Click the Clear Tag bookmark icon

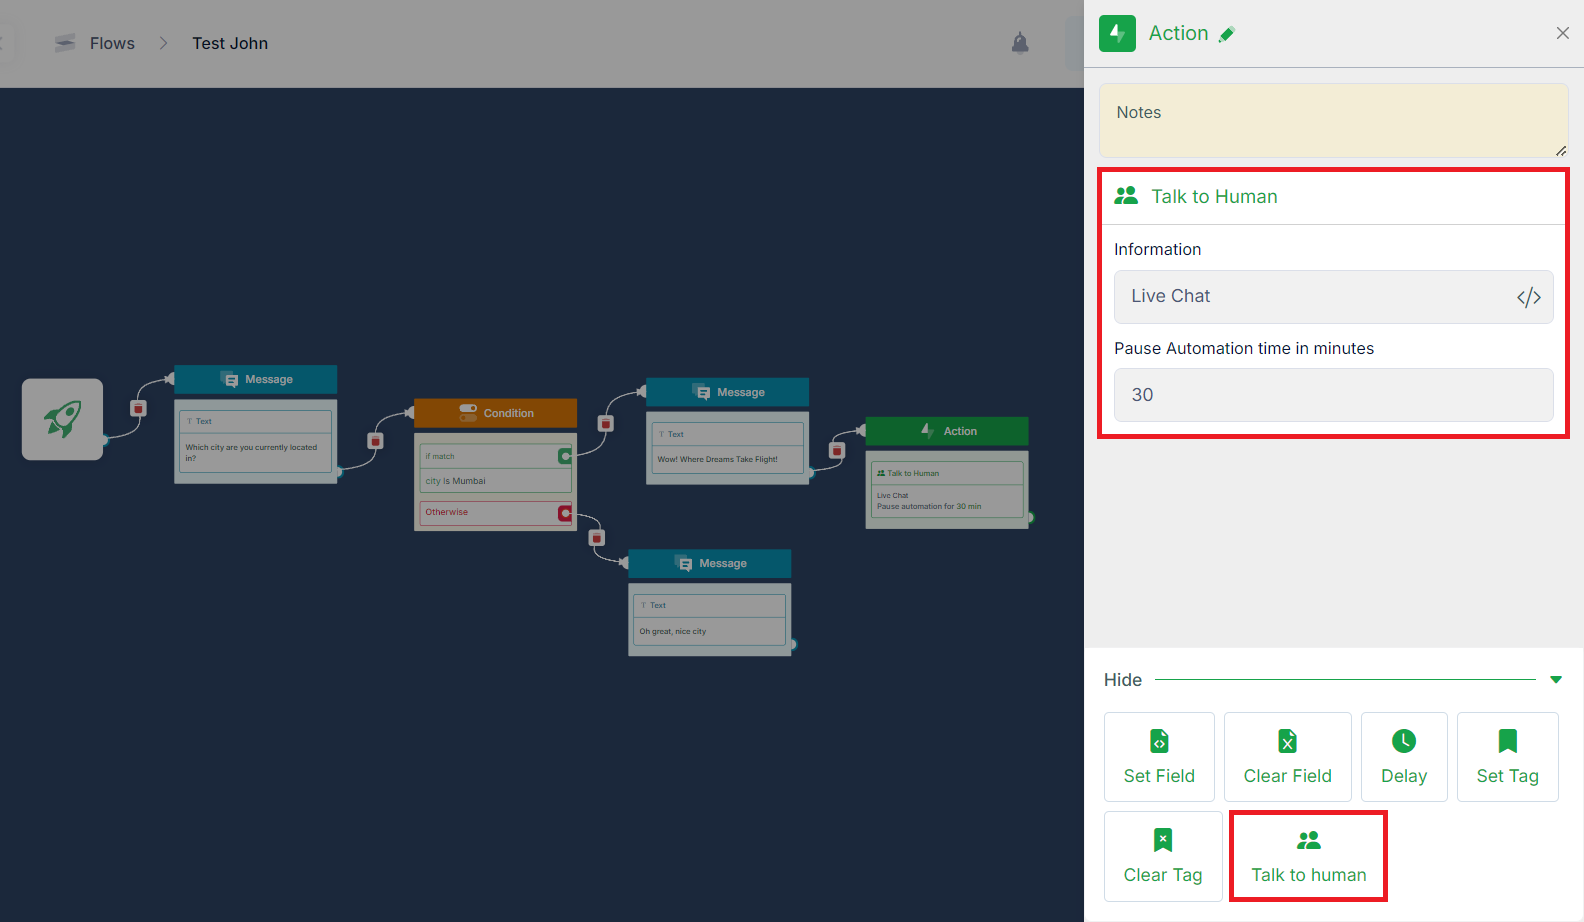click(1163, 840)
